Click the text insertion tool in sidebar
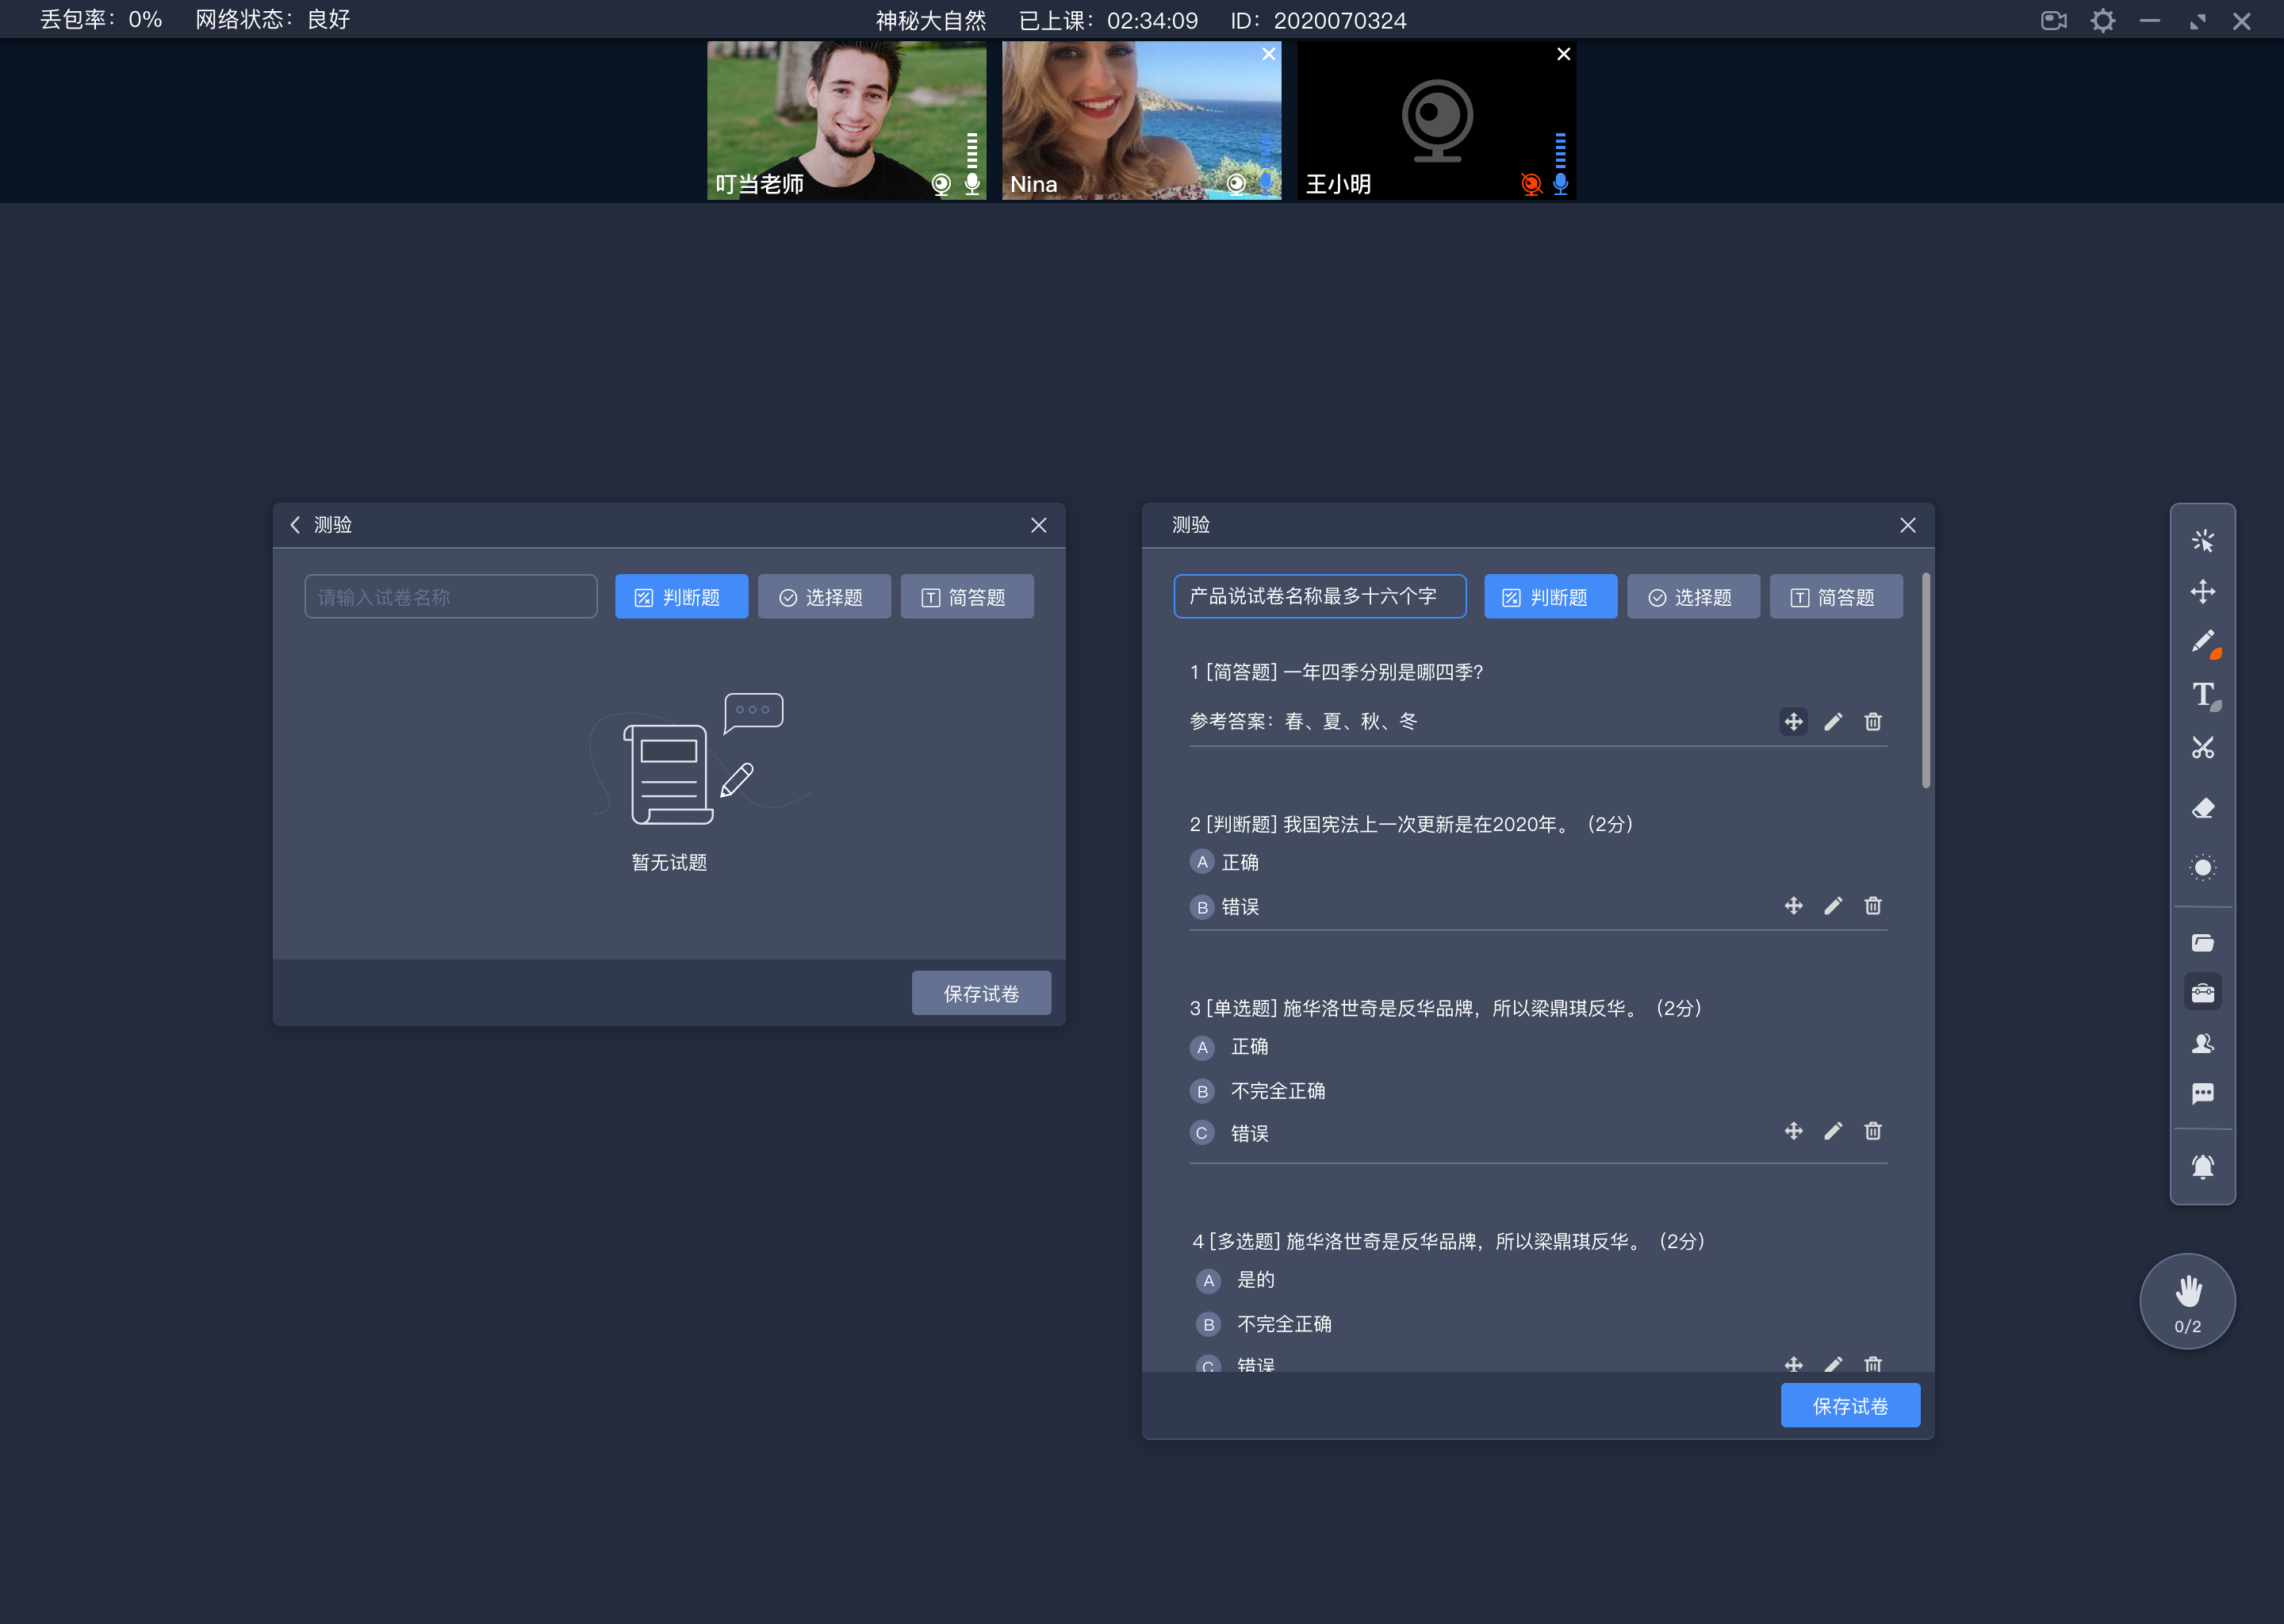2284x1624 pixels. pos(2203,698)
